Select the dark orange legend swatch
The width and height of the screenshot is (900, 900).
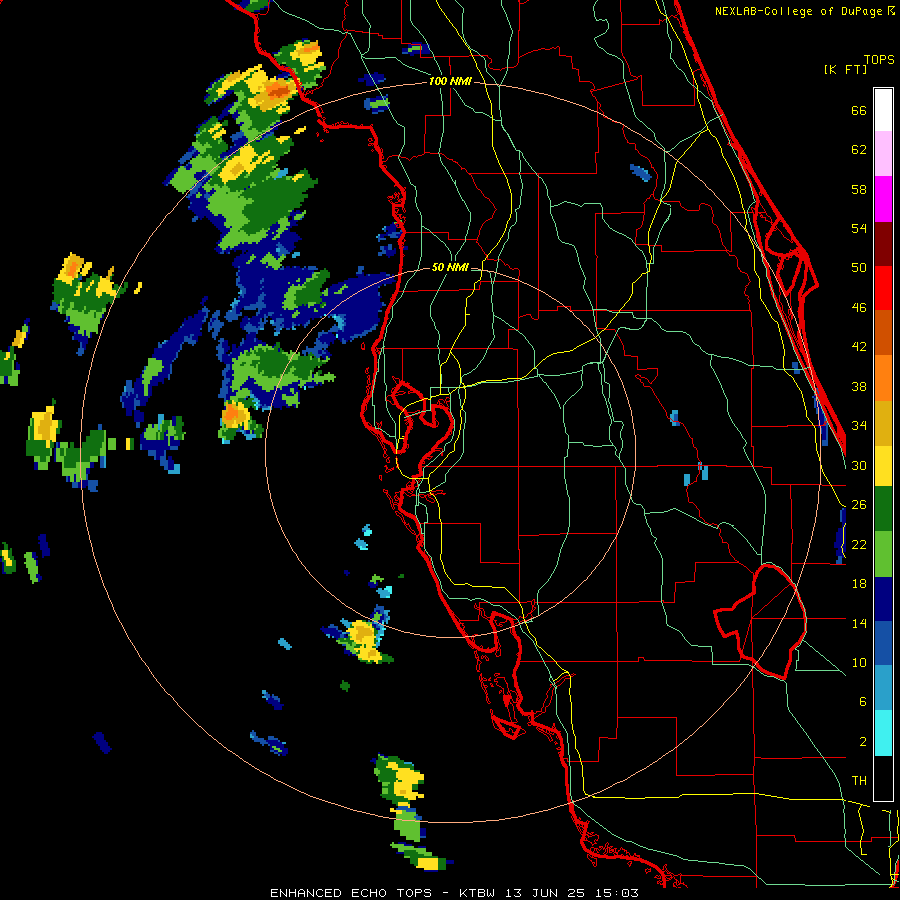[x=883, y=333]
